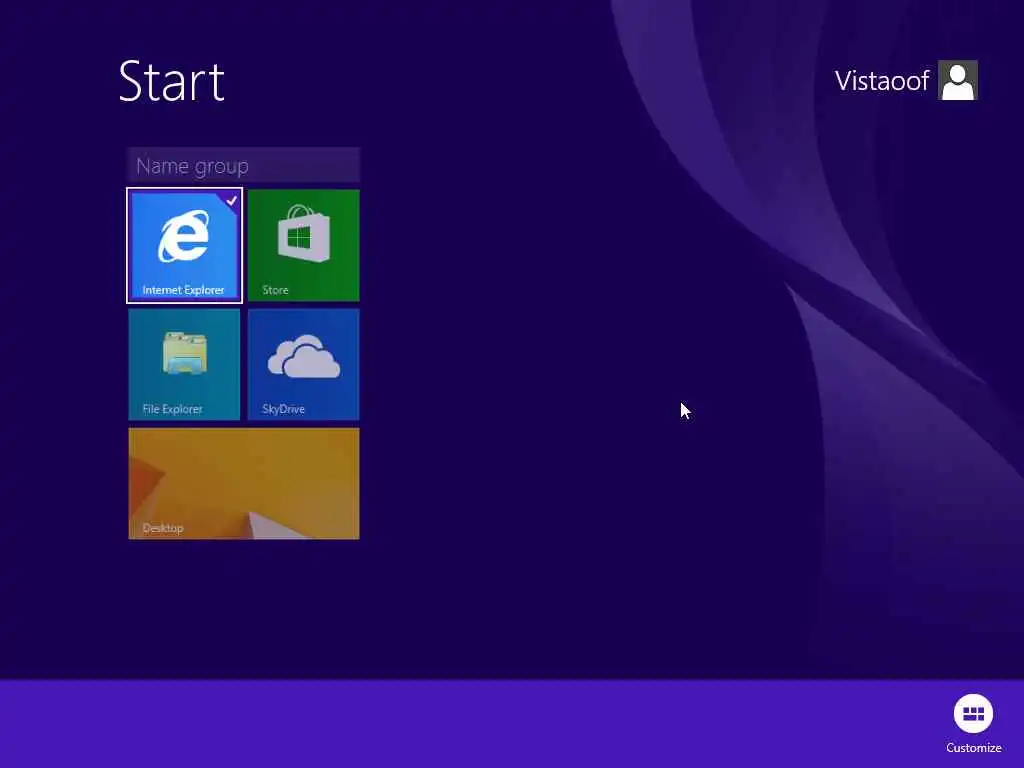Open the SkyDrive tile
1024x768 pixels.
(304, 364)
